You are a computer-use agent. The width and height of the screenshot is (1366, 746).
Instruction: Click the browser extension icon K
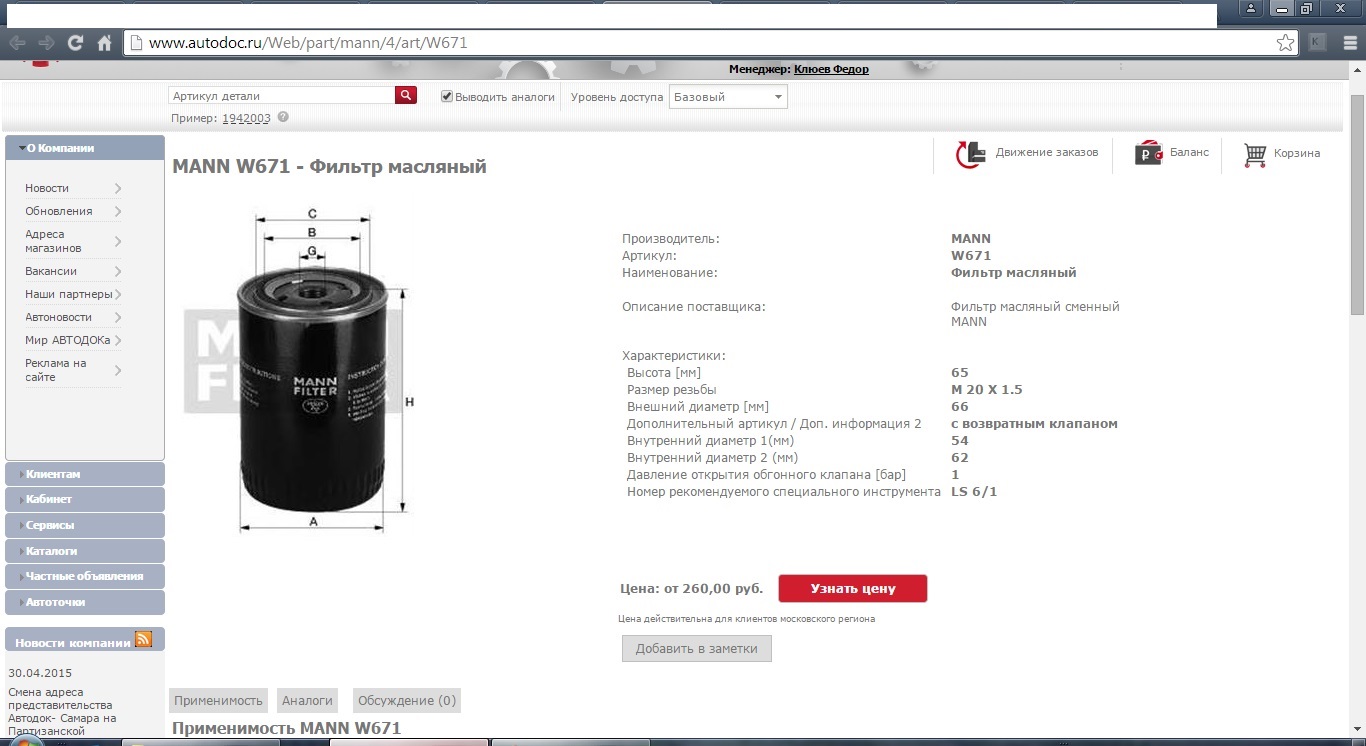click(1318, 42)
